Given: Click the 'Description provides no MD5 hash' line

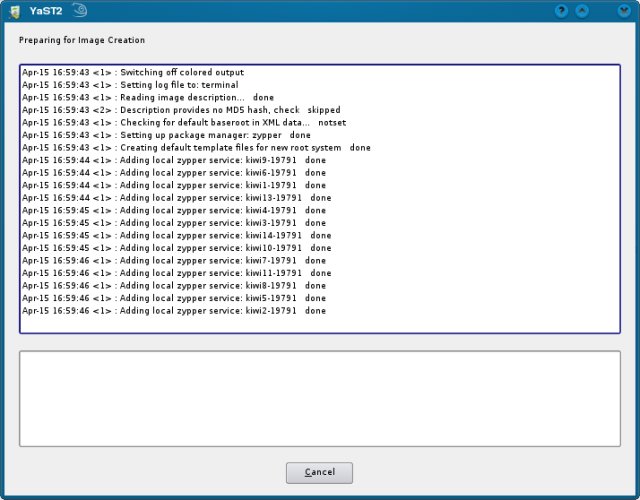Looking at the screenshot, I should (181, 110).
